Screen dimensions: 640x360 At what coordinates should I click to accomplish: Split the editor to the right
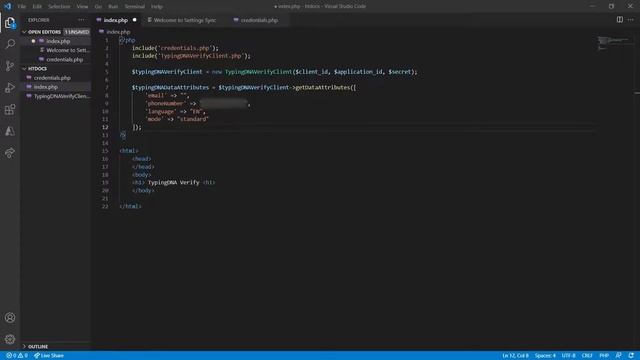620,20
